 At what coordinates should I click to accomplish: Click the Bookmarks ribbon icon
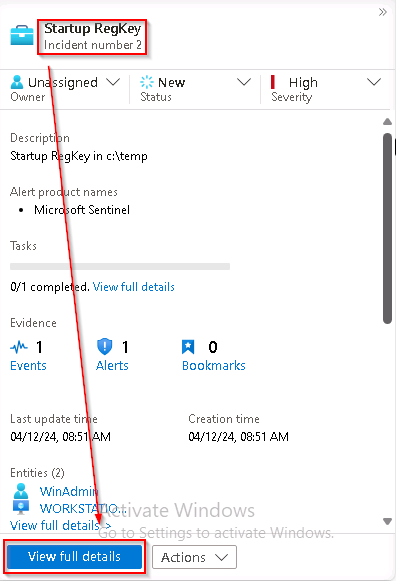point(188,347)
